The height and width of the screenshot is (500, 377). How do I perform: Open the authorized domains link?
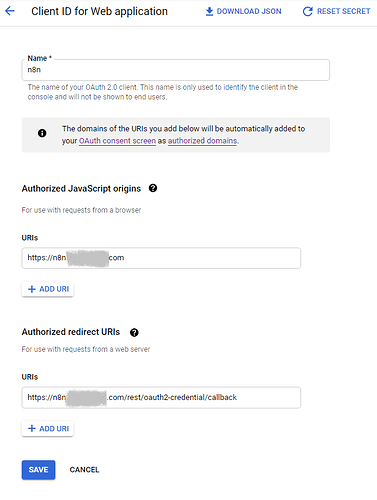(x=202, y=141)
